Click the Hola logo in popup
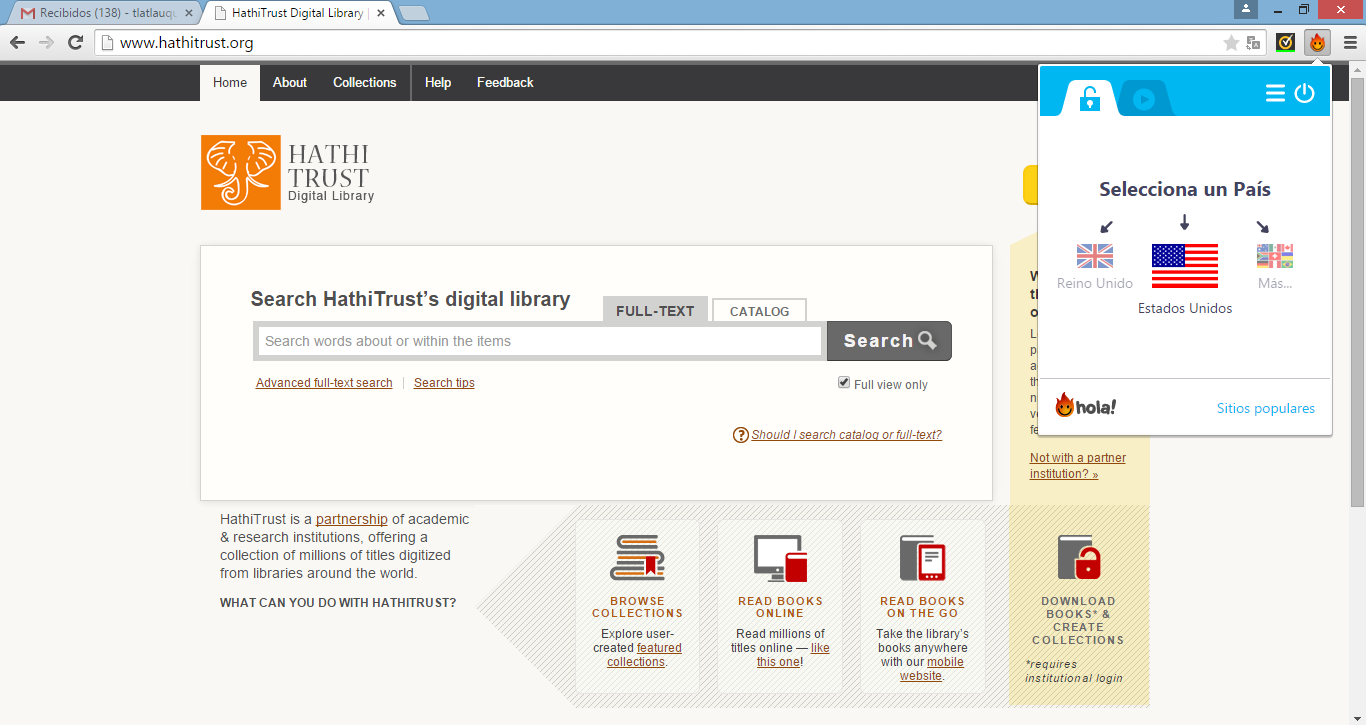This screenshot has height=725, width=1366. point(1085,406)
